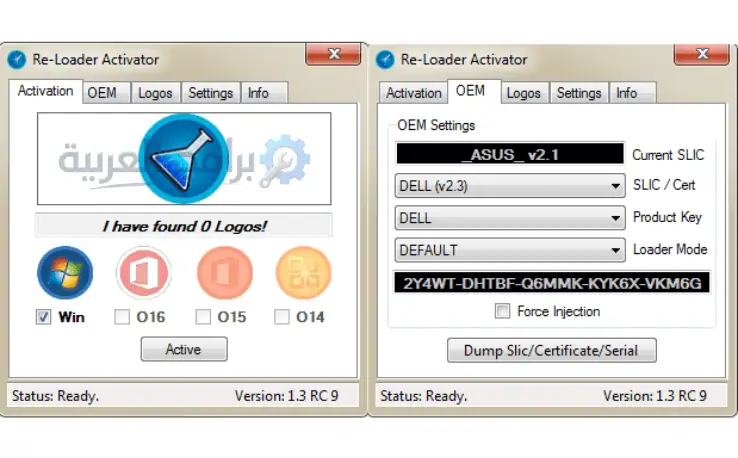Open the Settings tab in left window
This screenshot has height=458, width=738.
point(211,93)
